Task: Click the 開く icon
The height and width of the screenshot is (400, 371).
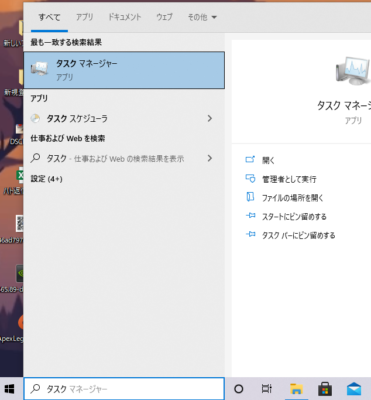Action: [x=250, y=160]
